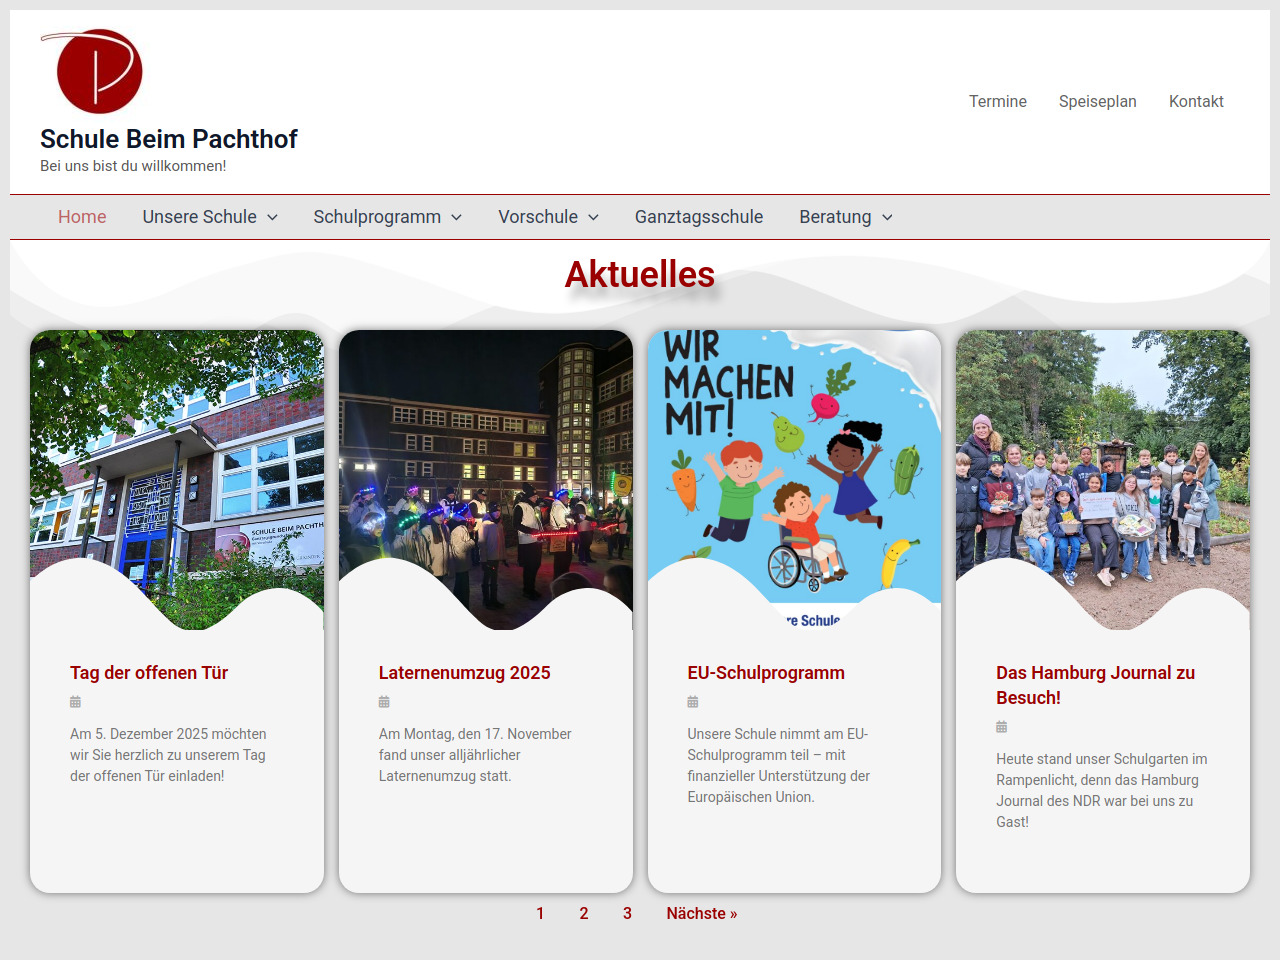The image size is (1280, 960).
Task: Expand the Beratung menu chevron
Action: pyautogui.click(x=887, y=218)
